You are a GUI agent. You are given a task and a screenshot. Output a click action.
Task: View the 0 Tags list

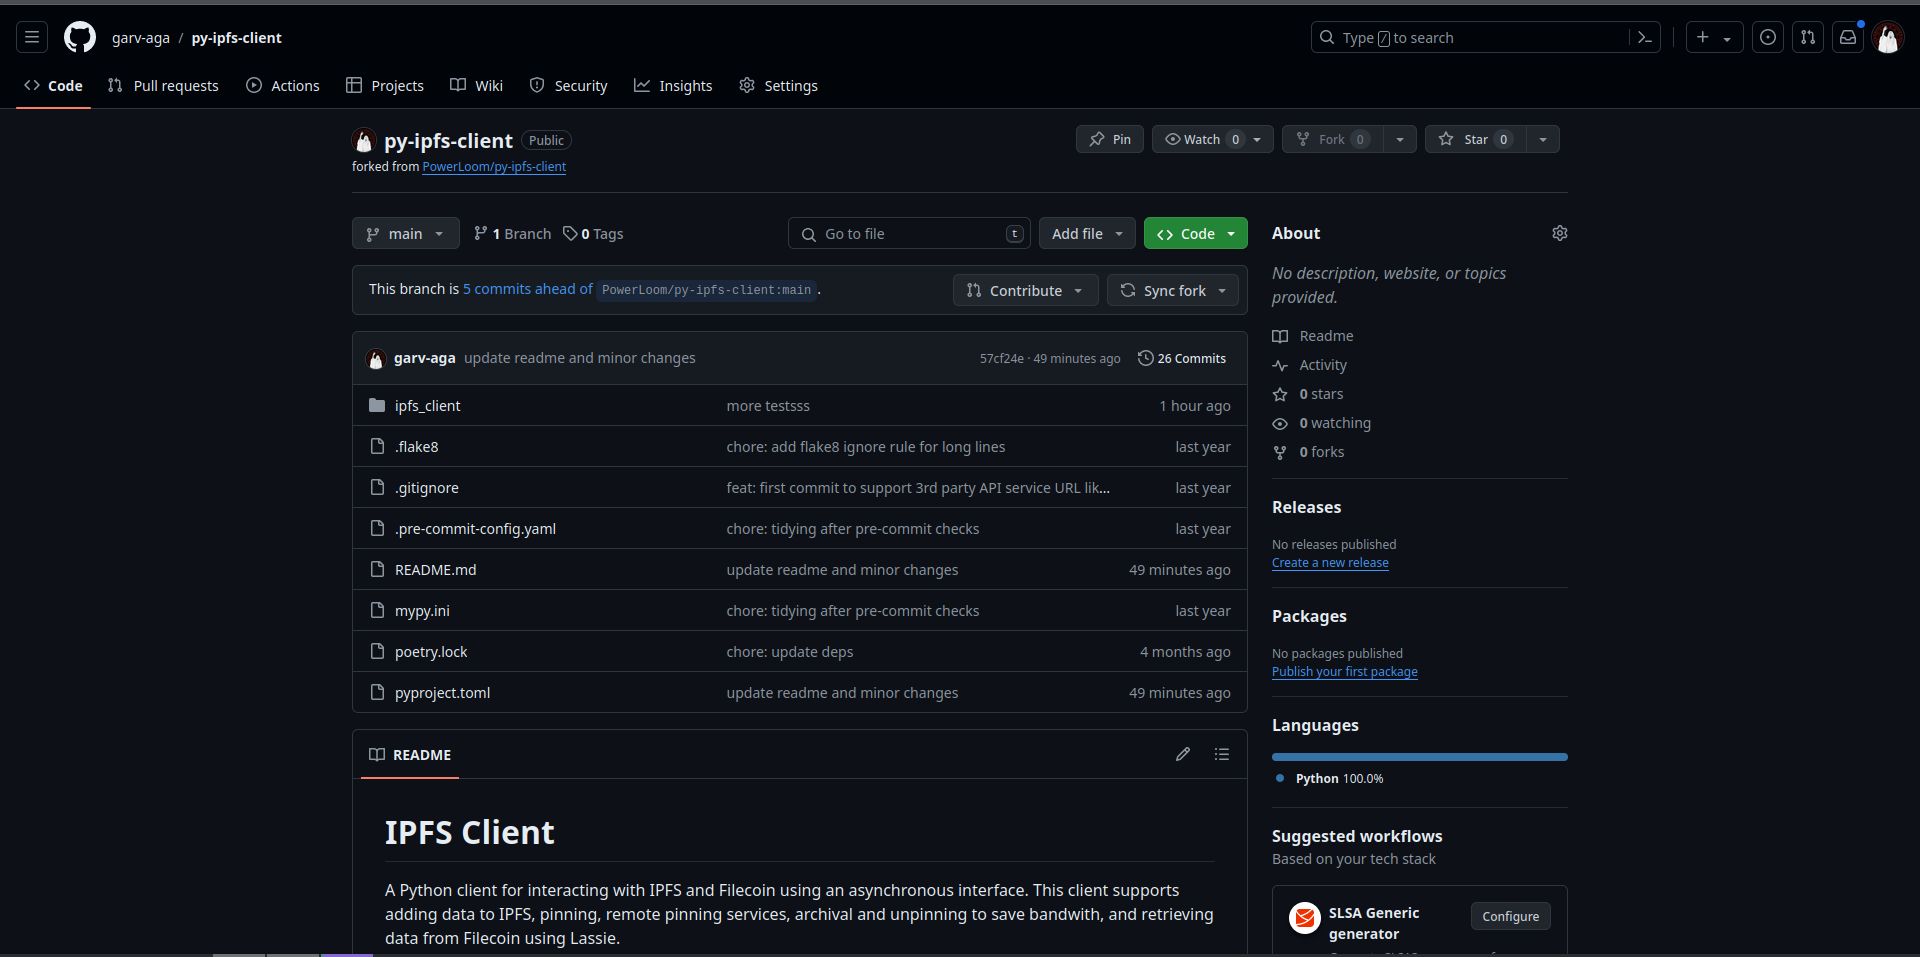click(x=592, y=233)
